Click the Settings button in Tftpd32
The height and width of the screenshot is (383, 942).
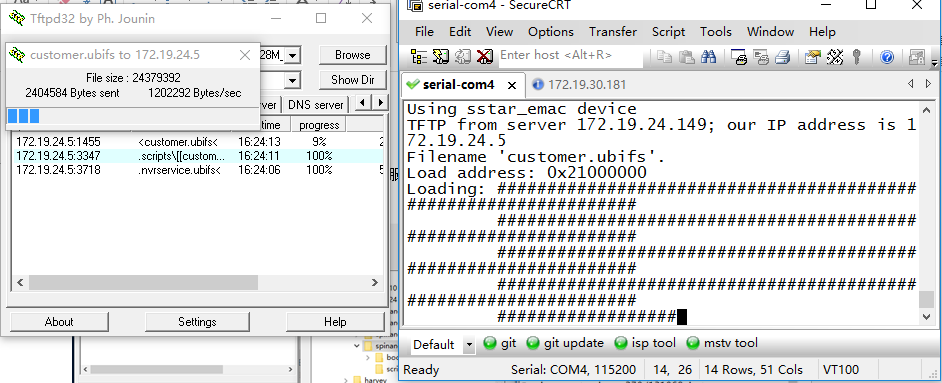(197, 322)
